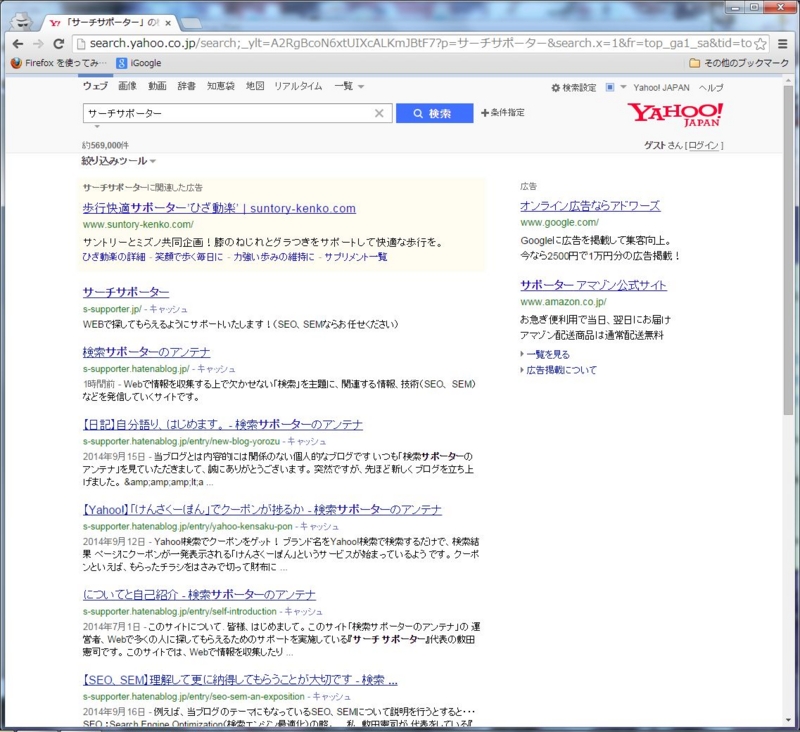Switch to 地図 search tab
The height and width of the screenshot is (732, 800).
coord(255,86)
